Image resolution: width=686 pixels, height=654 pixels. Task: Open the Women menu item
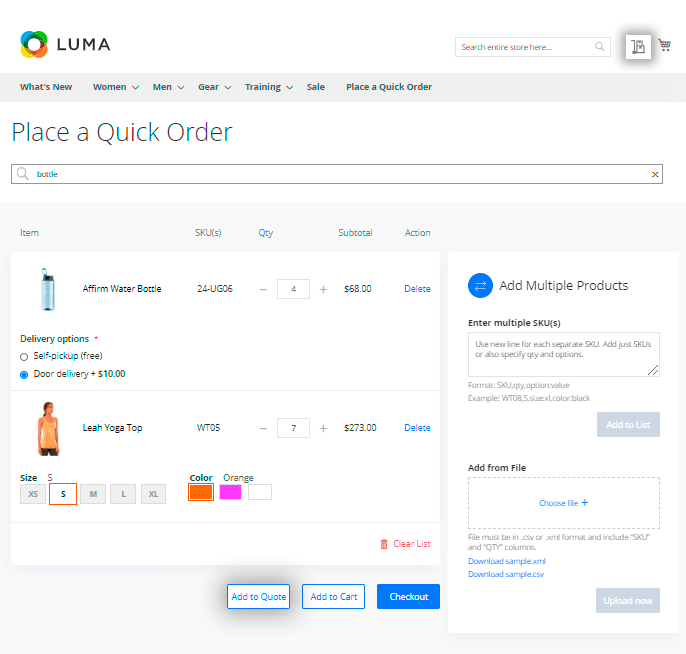[109, 87]
